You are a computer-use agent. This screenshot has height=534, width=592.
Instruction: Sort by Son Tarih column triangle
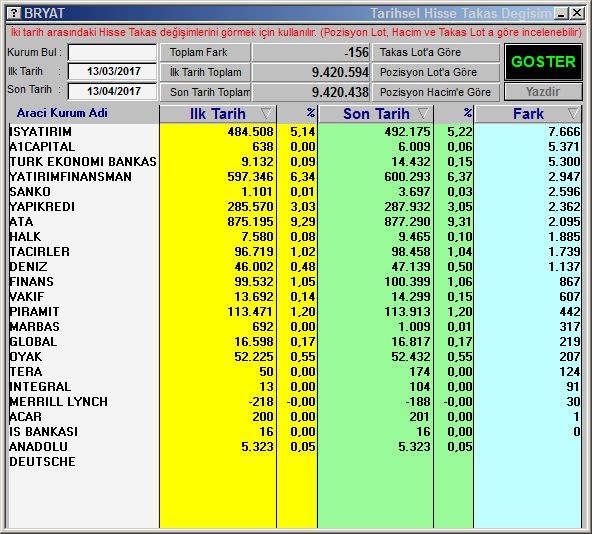[424, 113]
